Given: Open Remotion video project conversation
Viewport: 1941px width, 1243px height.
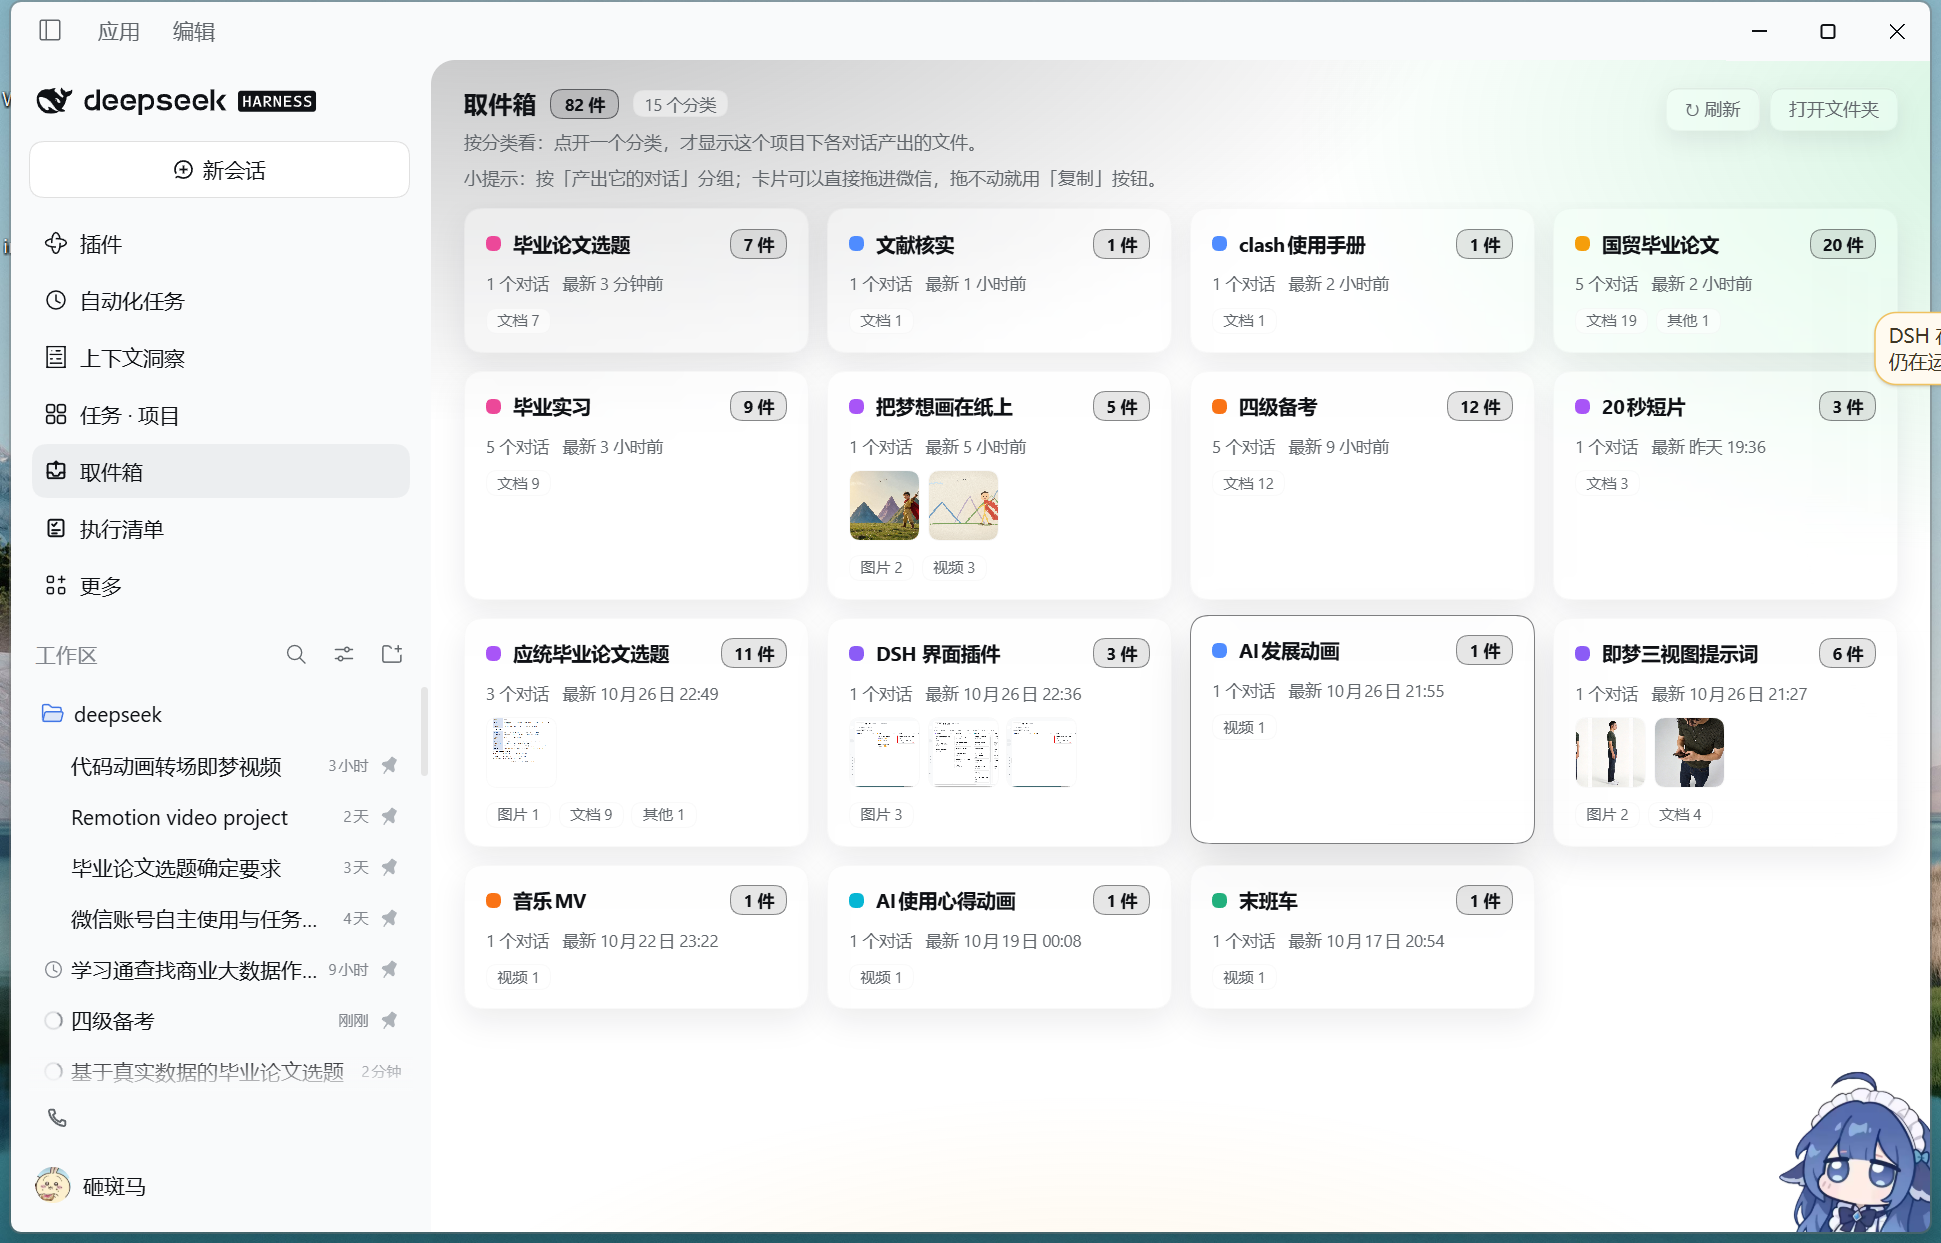Looking at the screenshot, I should (x=179, y=817).
